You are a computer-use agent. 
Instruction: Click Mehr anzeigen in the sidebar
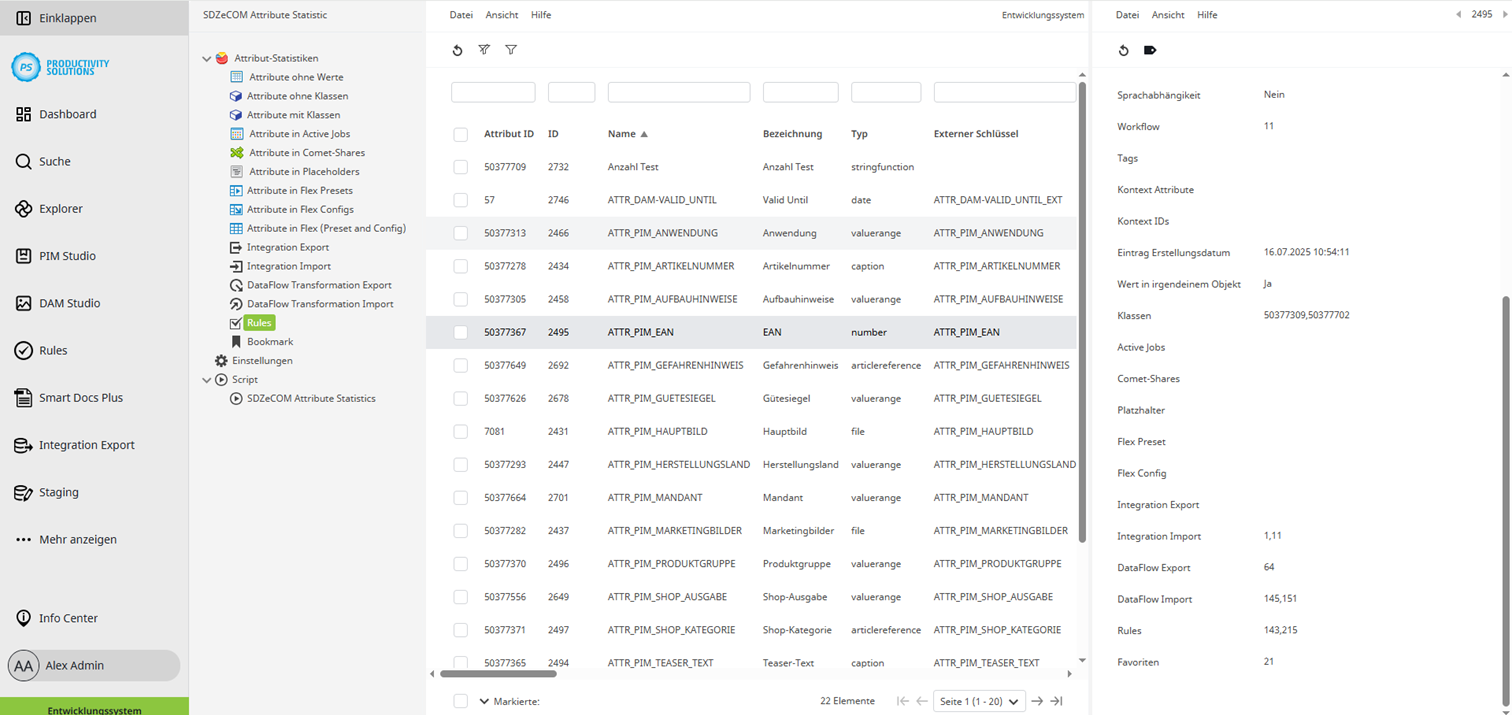click(75, 539)
